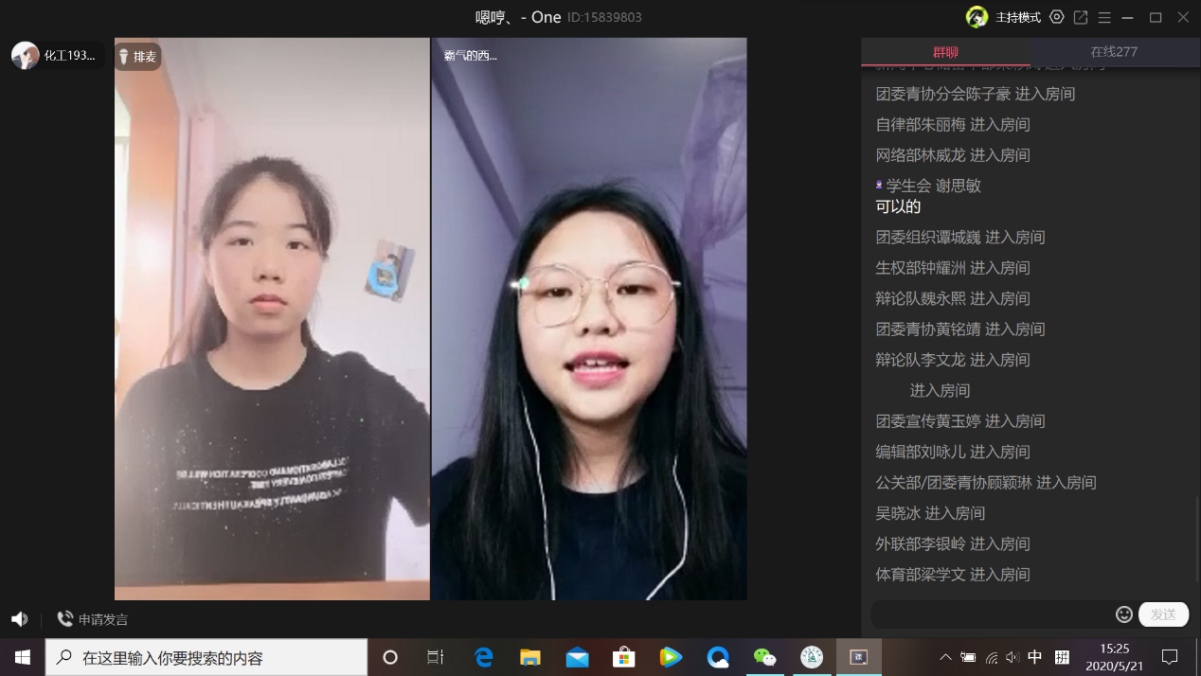The width and height of the screenshot is (1201, 676).
Task: Select the right video feed with glasses
Action: 589,320
